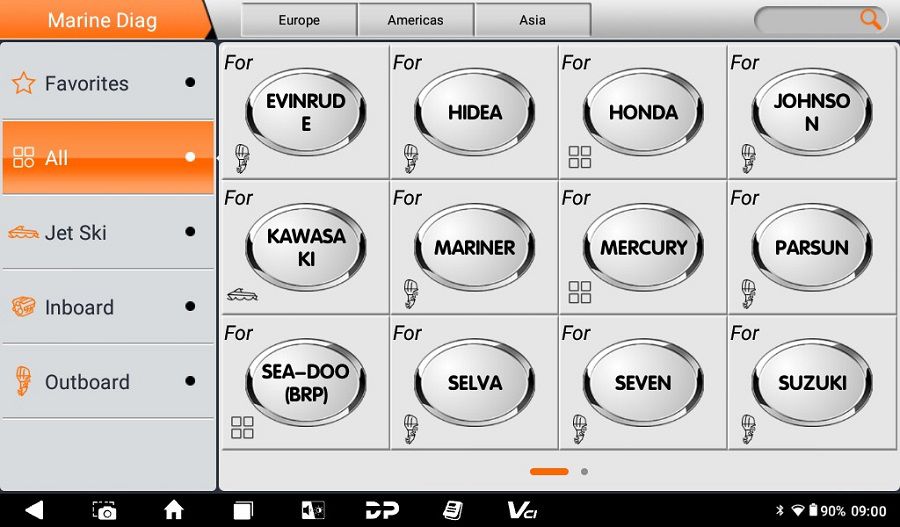The image size is (900, 527).
Task: Open the DP diagnostic program icon
Action: (x=382, y=510)
